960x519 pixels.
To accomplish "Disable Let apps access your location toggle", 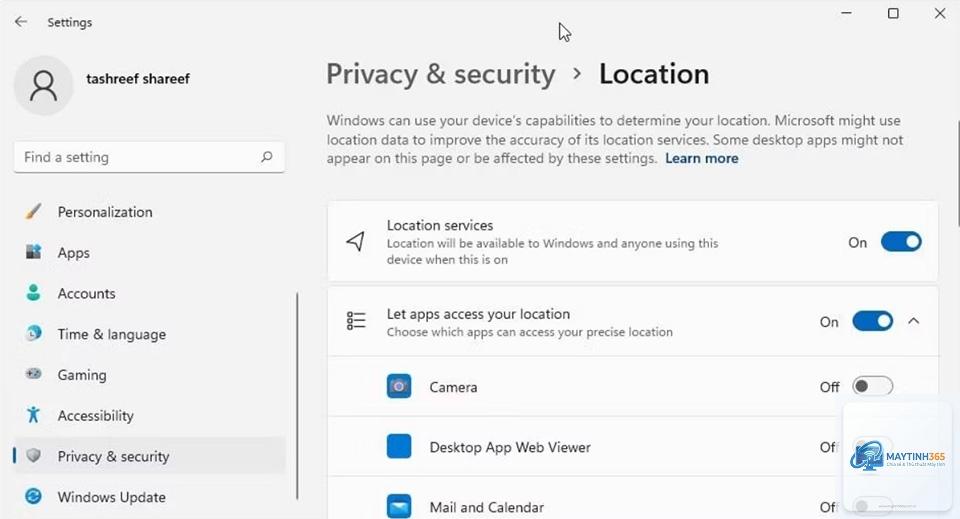I will coord(872,321).
